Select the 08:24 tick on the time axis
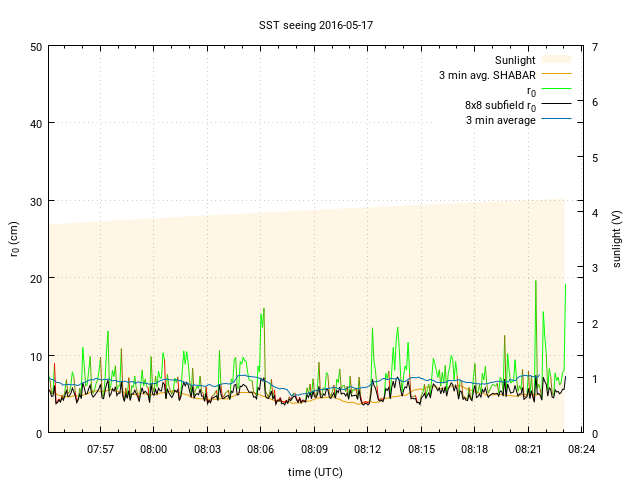 [581, 449]
